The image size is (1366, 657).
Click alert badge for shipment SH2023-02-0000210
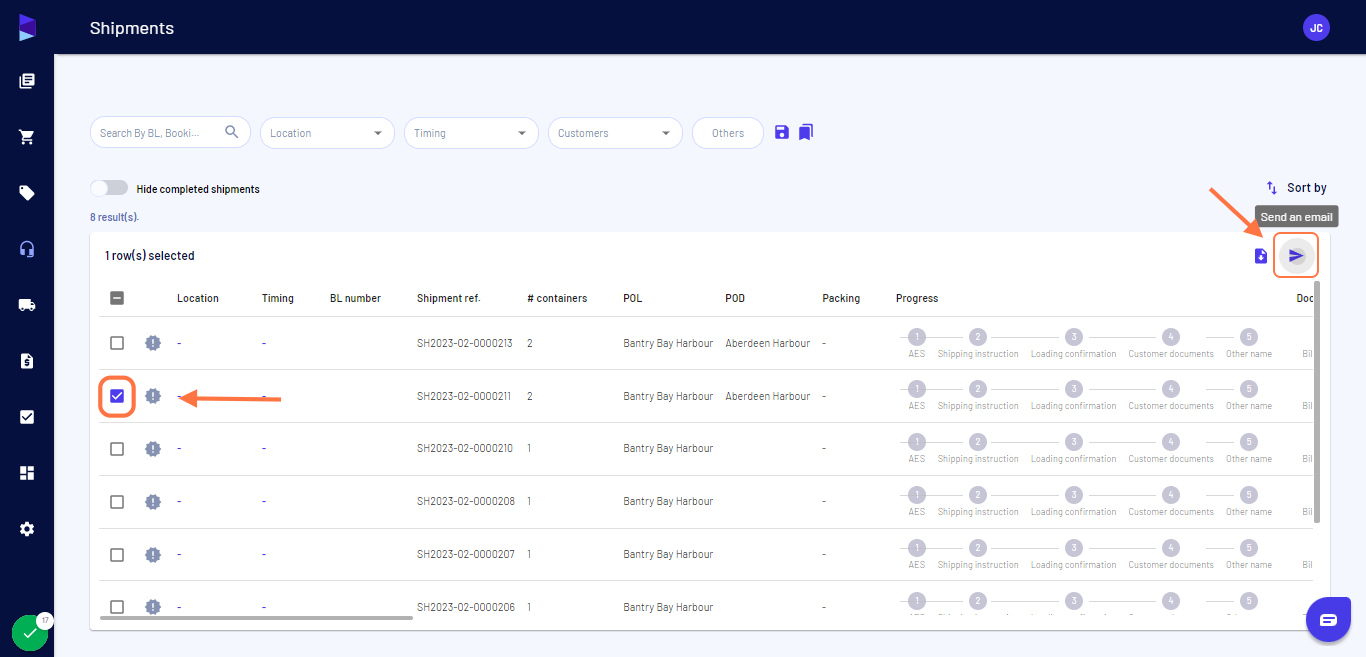(152, 449)
